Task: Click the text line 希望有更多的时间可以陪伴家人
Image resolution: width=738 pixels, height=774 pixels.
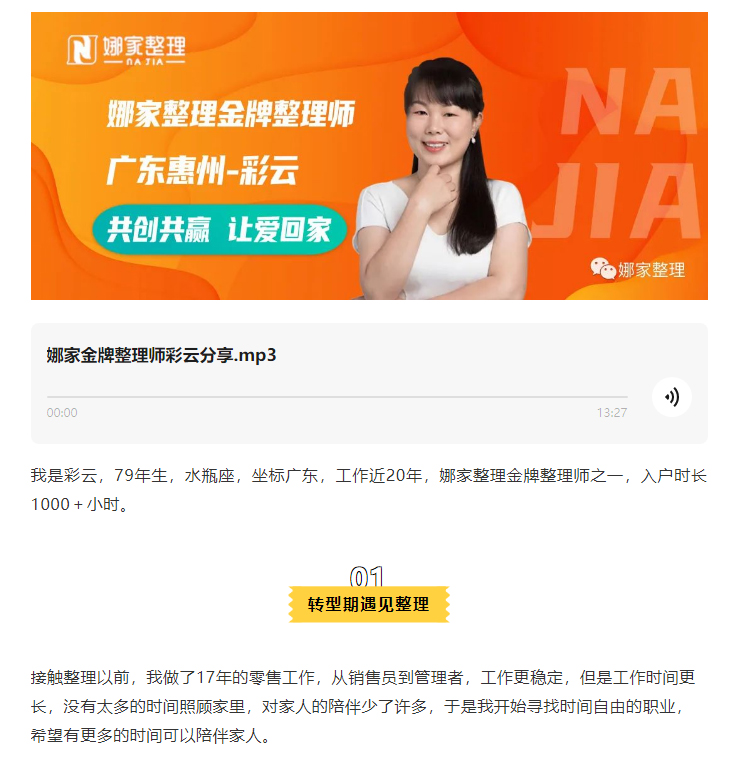Action: [150, 736]
